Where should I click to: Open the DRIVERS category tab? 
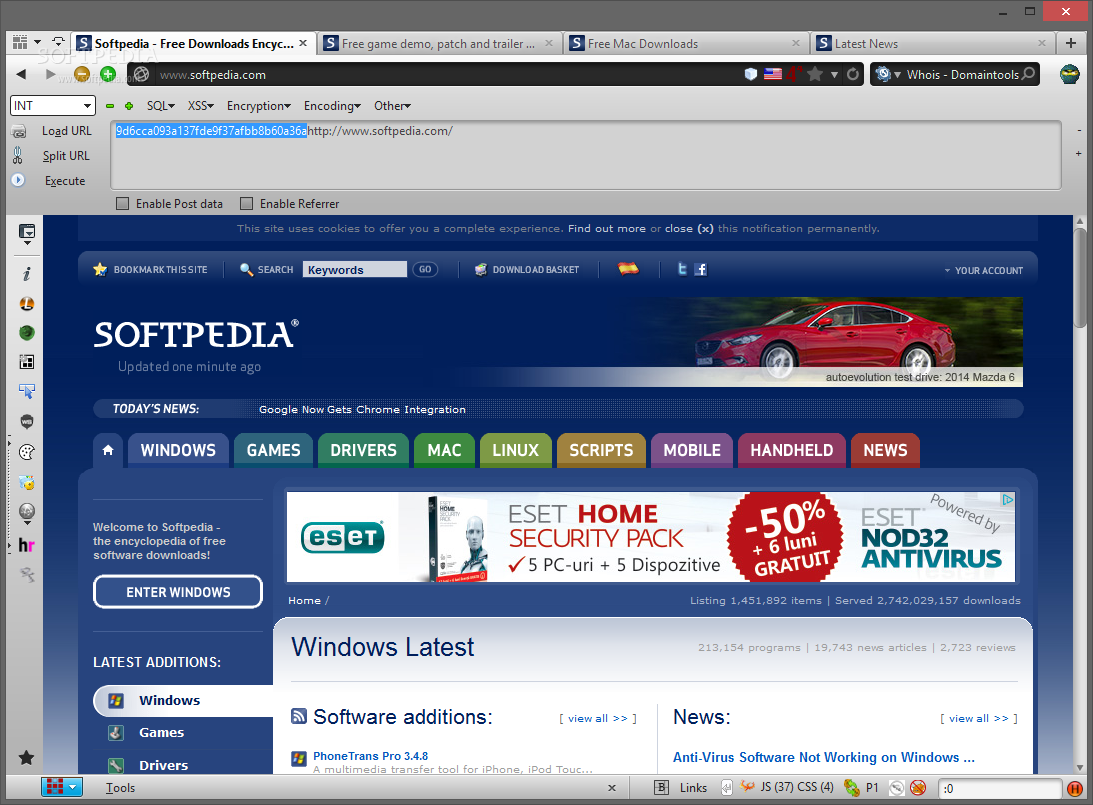[x=363, y=450]
